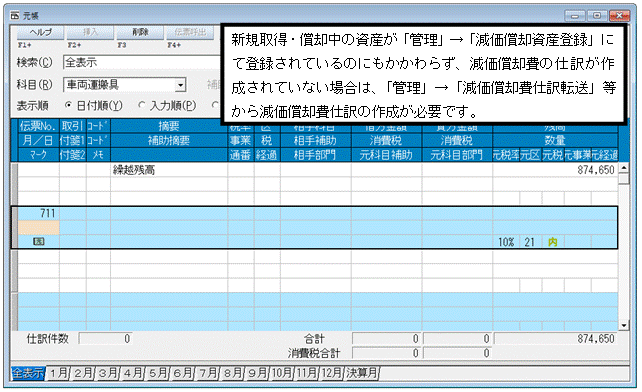
Task: Click the 合計 balance field showing 874,650
Action: pyautogui.click(x=555, y=339)
